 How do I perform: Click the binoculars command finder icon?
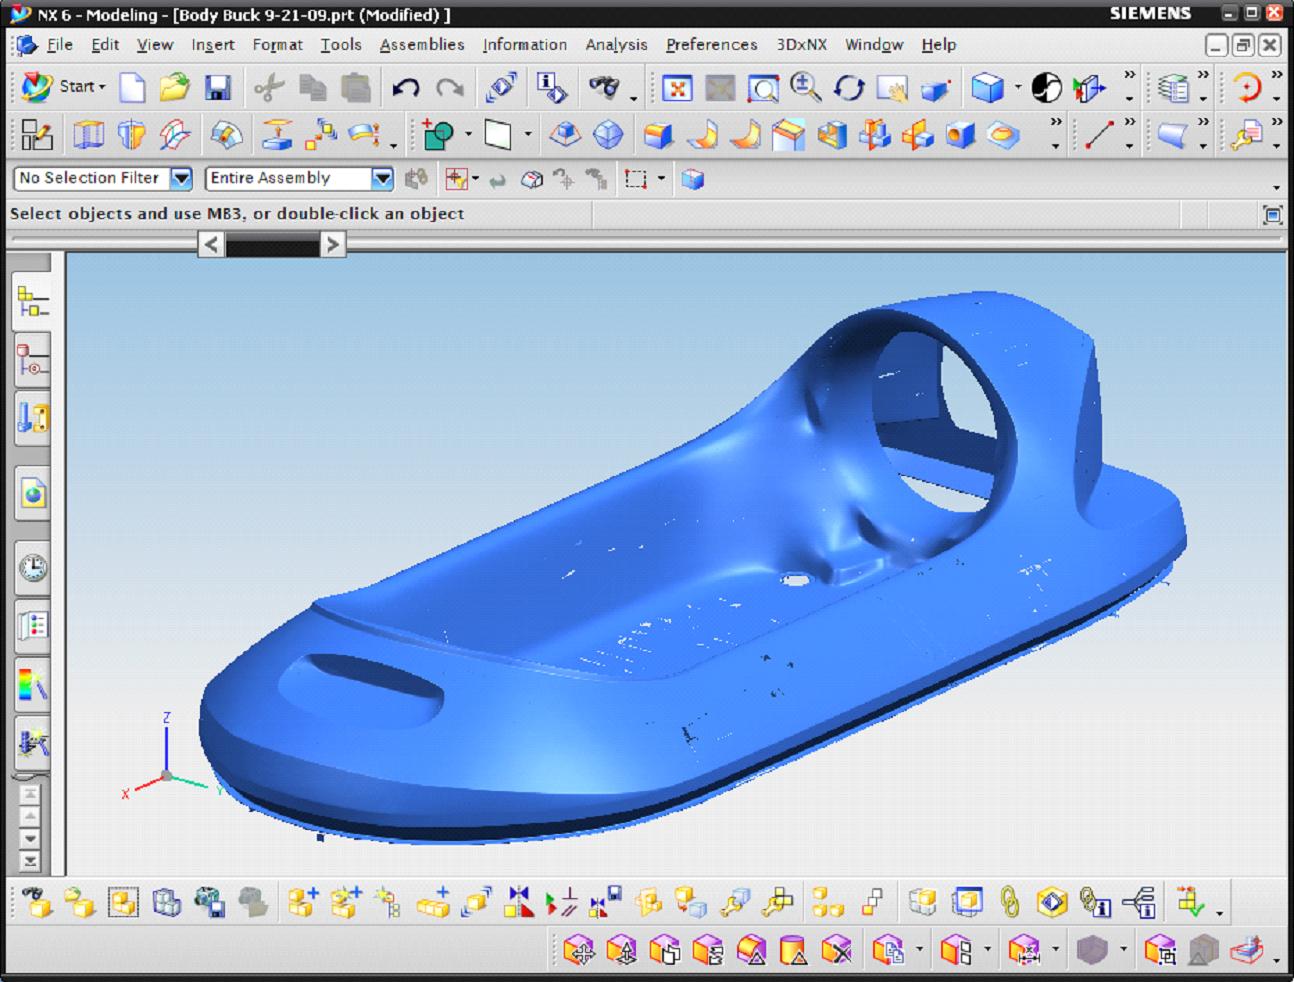click(x=603, y=88)
